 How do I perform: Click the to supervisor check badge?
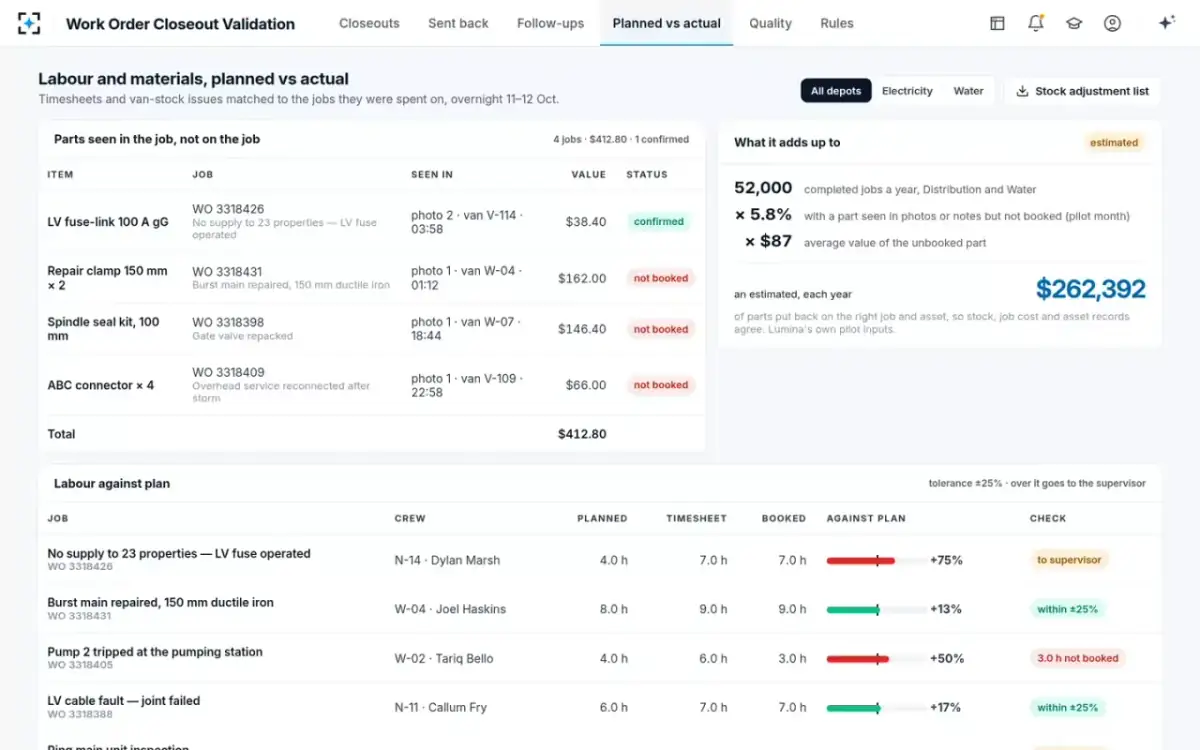(x=1069, y=560)
